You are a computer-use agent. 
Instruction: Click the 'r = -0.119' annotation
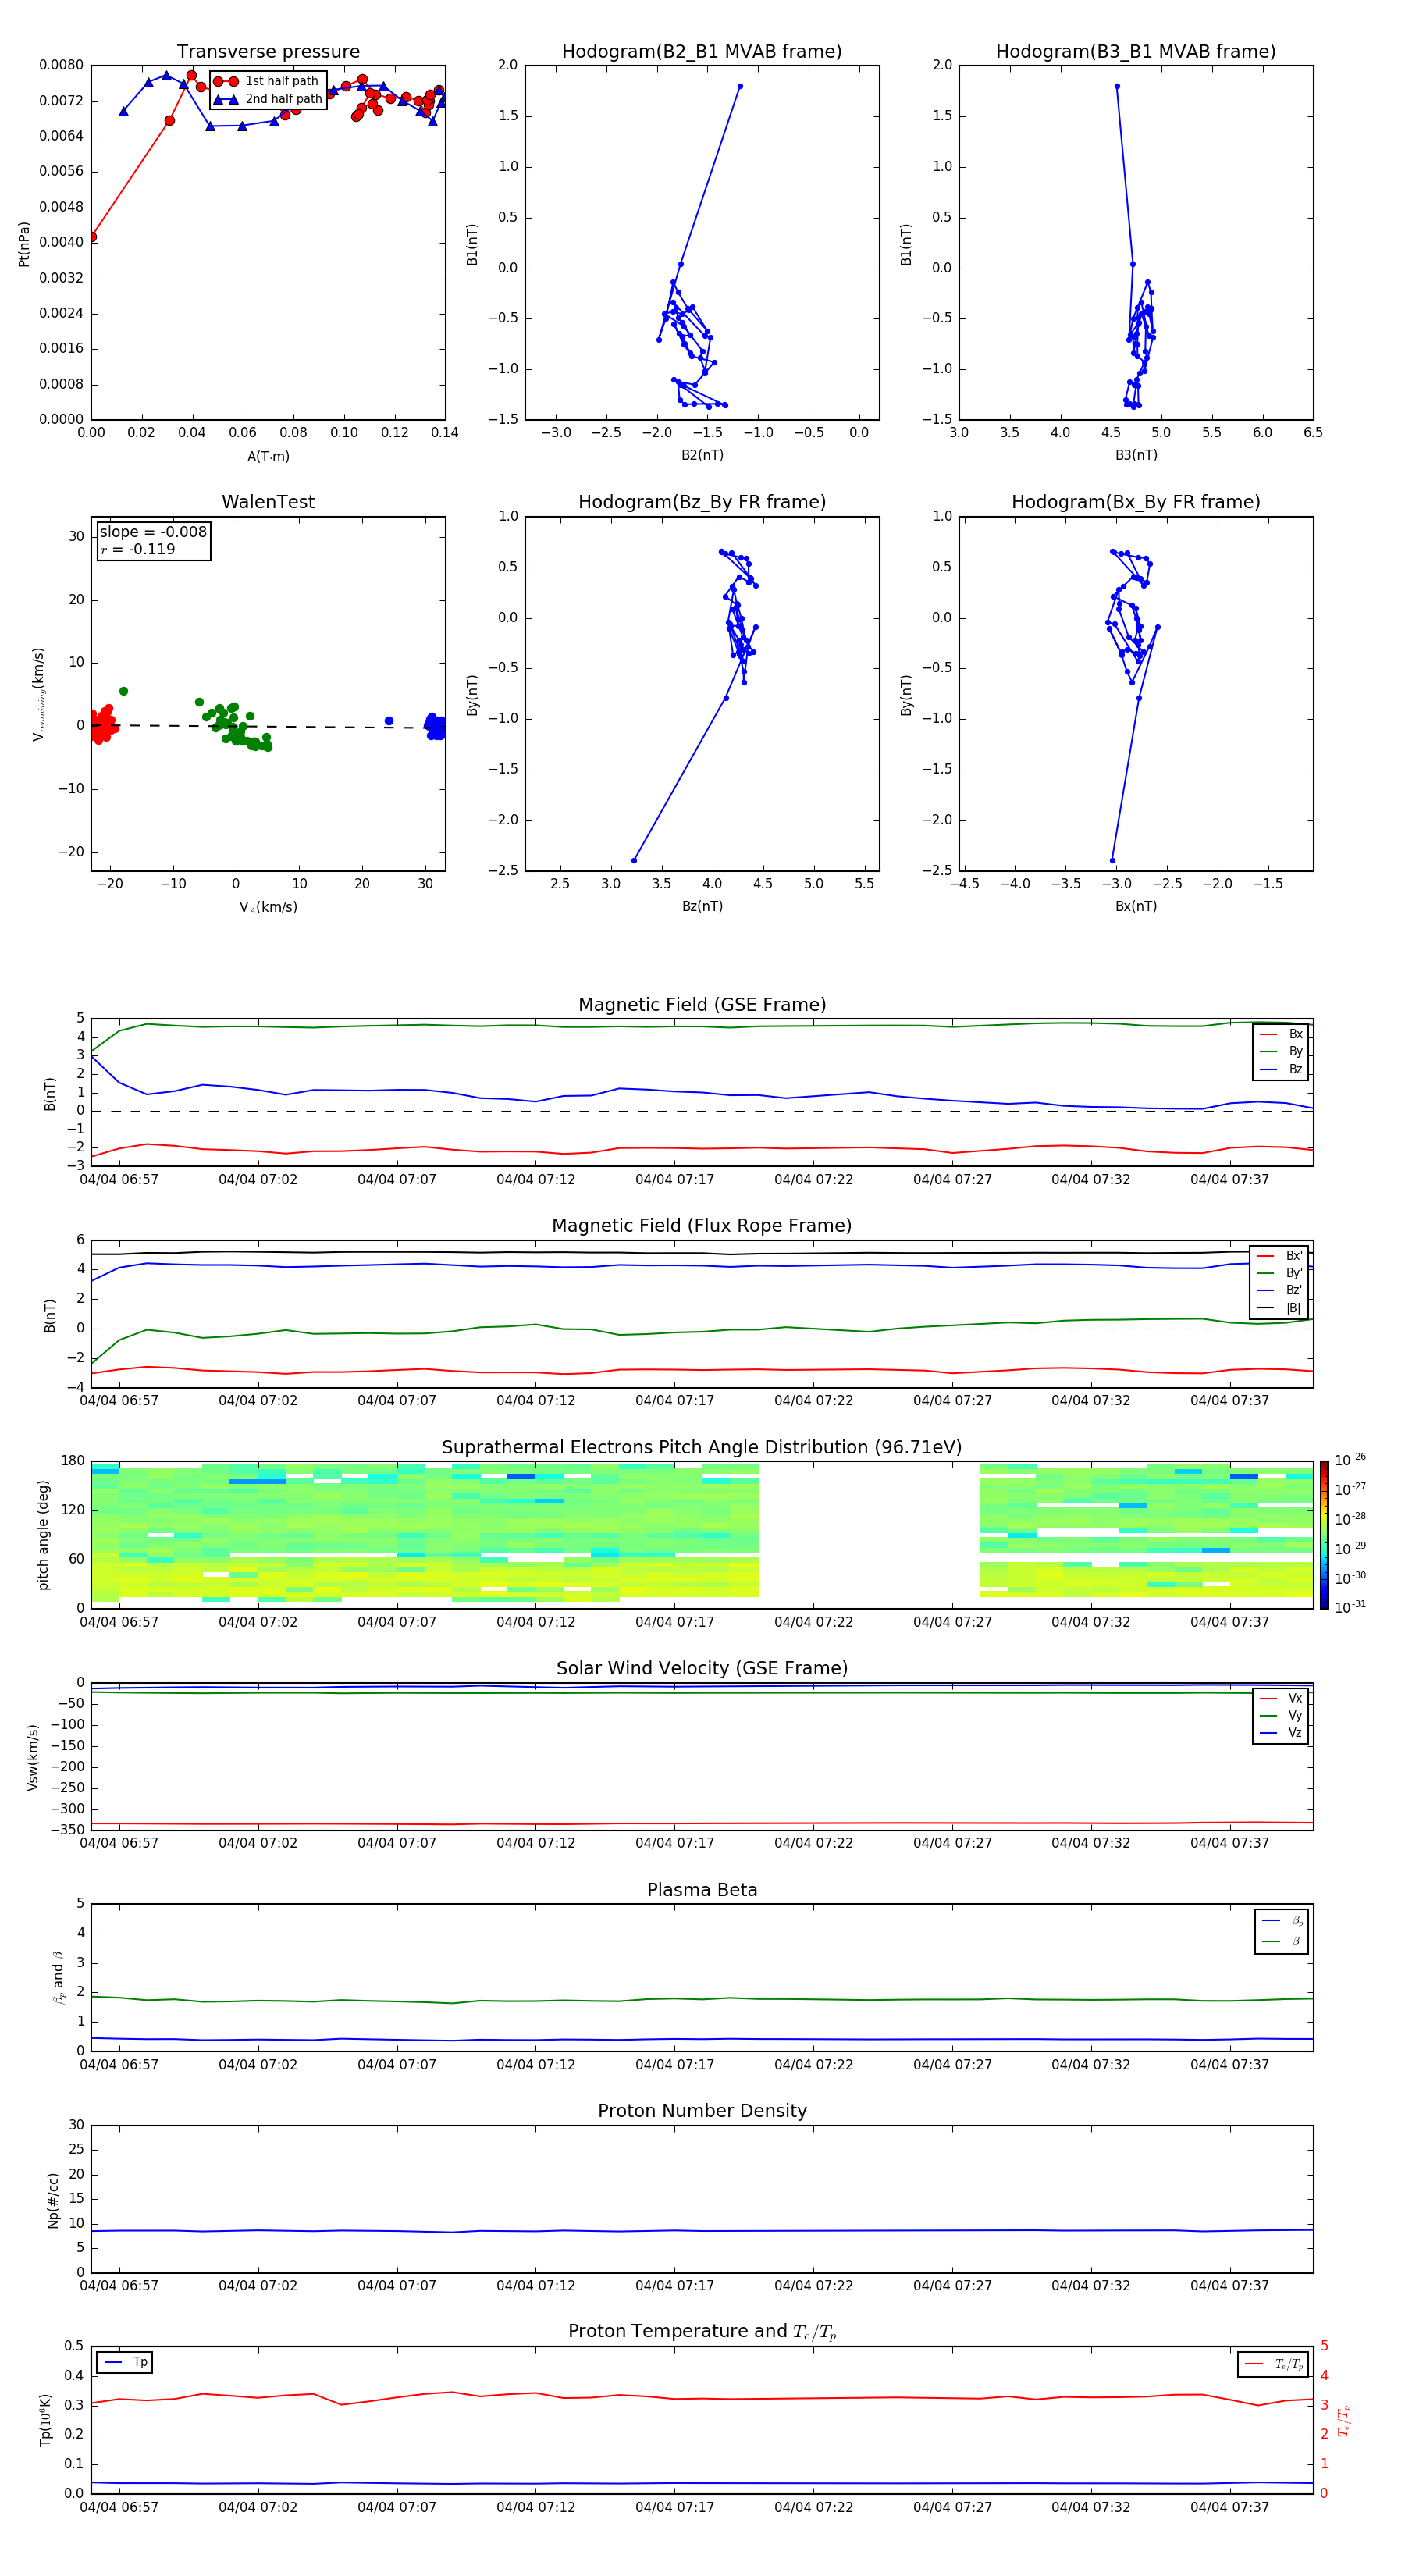[138, 549]
